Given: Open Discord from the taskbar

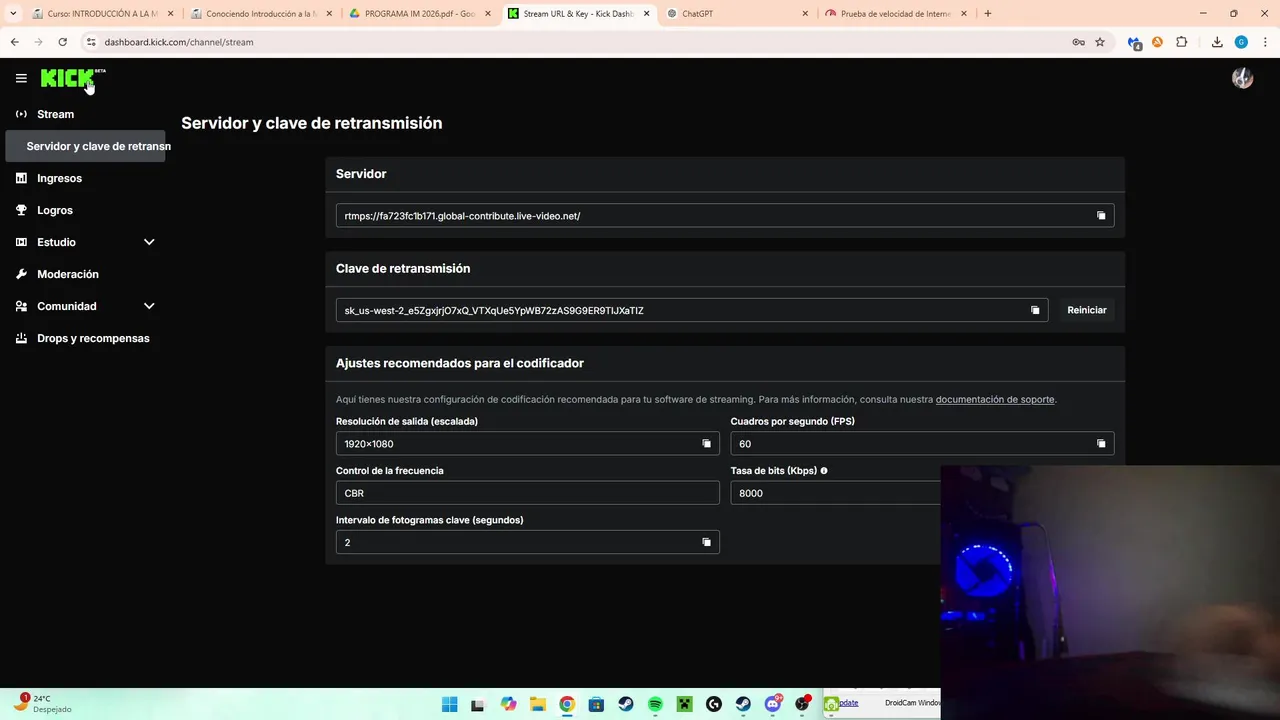Looking at the screenshot, I should click(x=773, y=704).
